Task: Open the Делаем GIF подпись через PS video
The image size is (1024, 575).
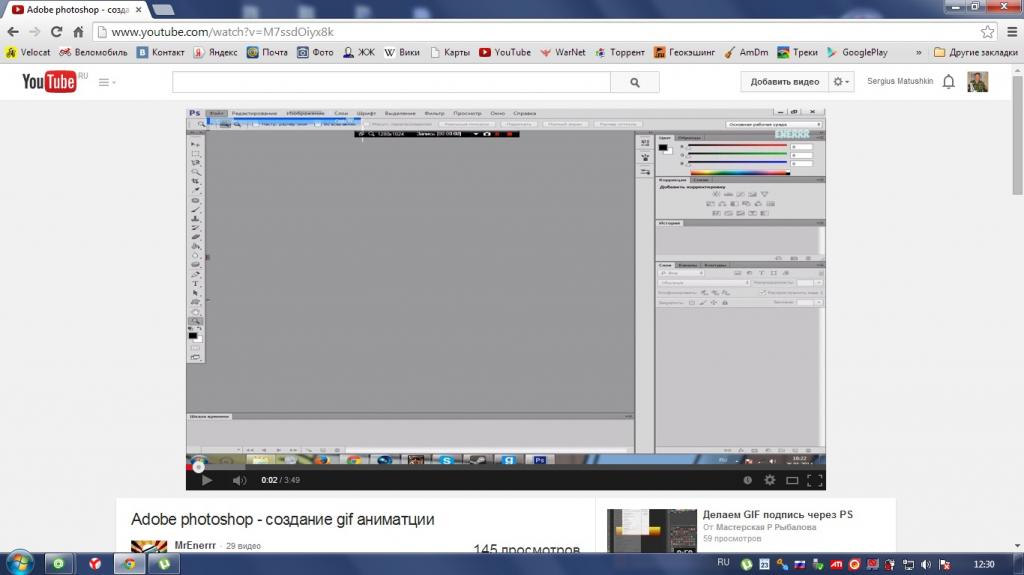Action: [777, 514]
